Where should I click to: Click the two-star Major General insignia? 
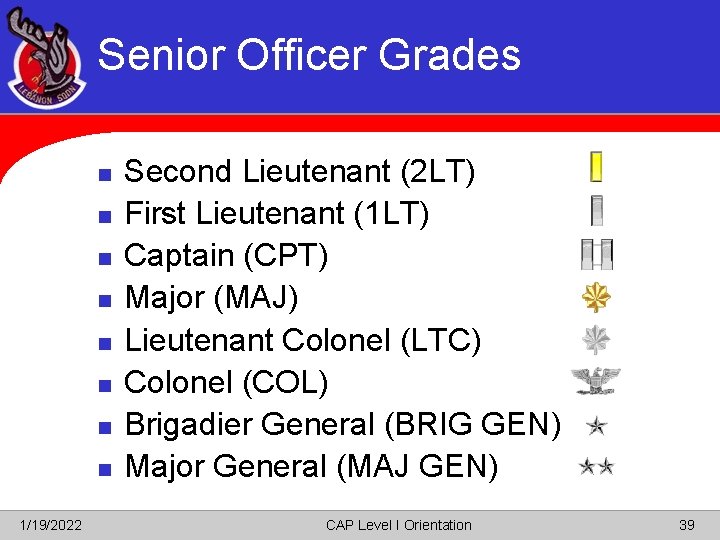click(x=597, y=466)
